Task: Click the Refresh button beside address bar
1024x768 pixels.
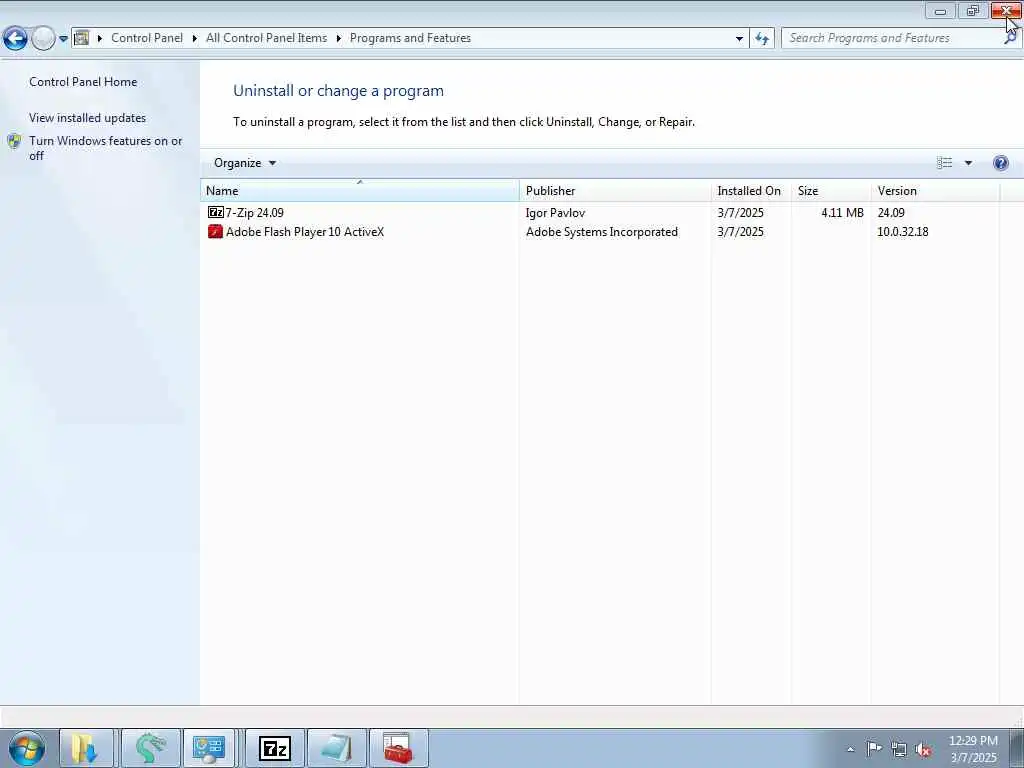Action: 762,38
